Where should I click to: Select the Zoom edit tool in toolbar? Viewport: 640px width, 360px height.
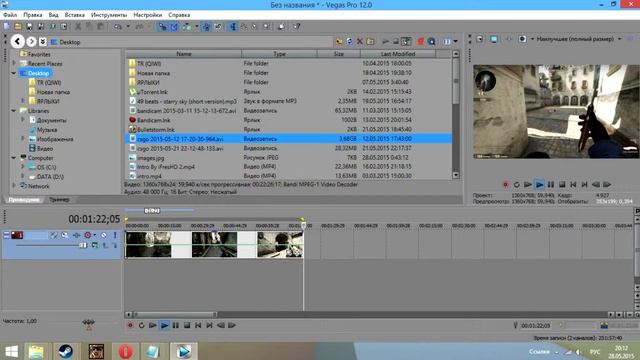click(x=267, y=27)
